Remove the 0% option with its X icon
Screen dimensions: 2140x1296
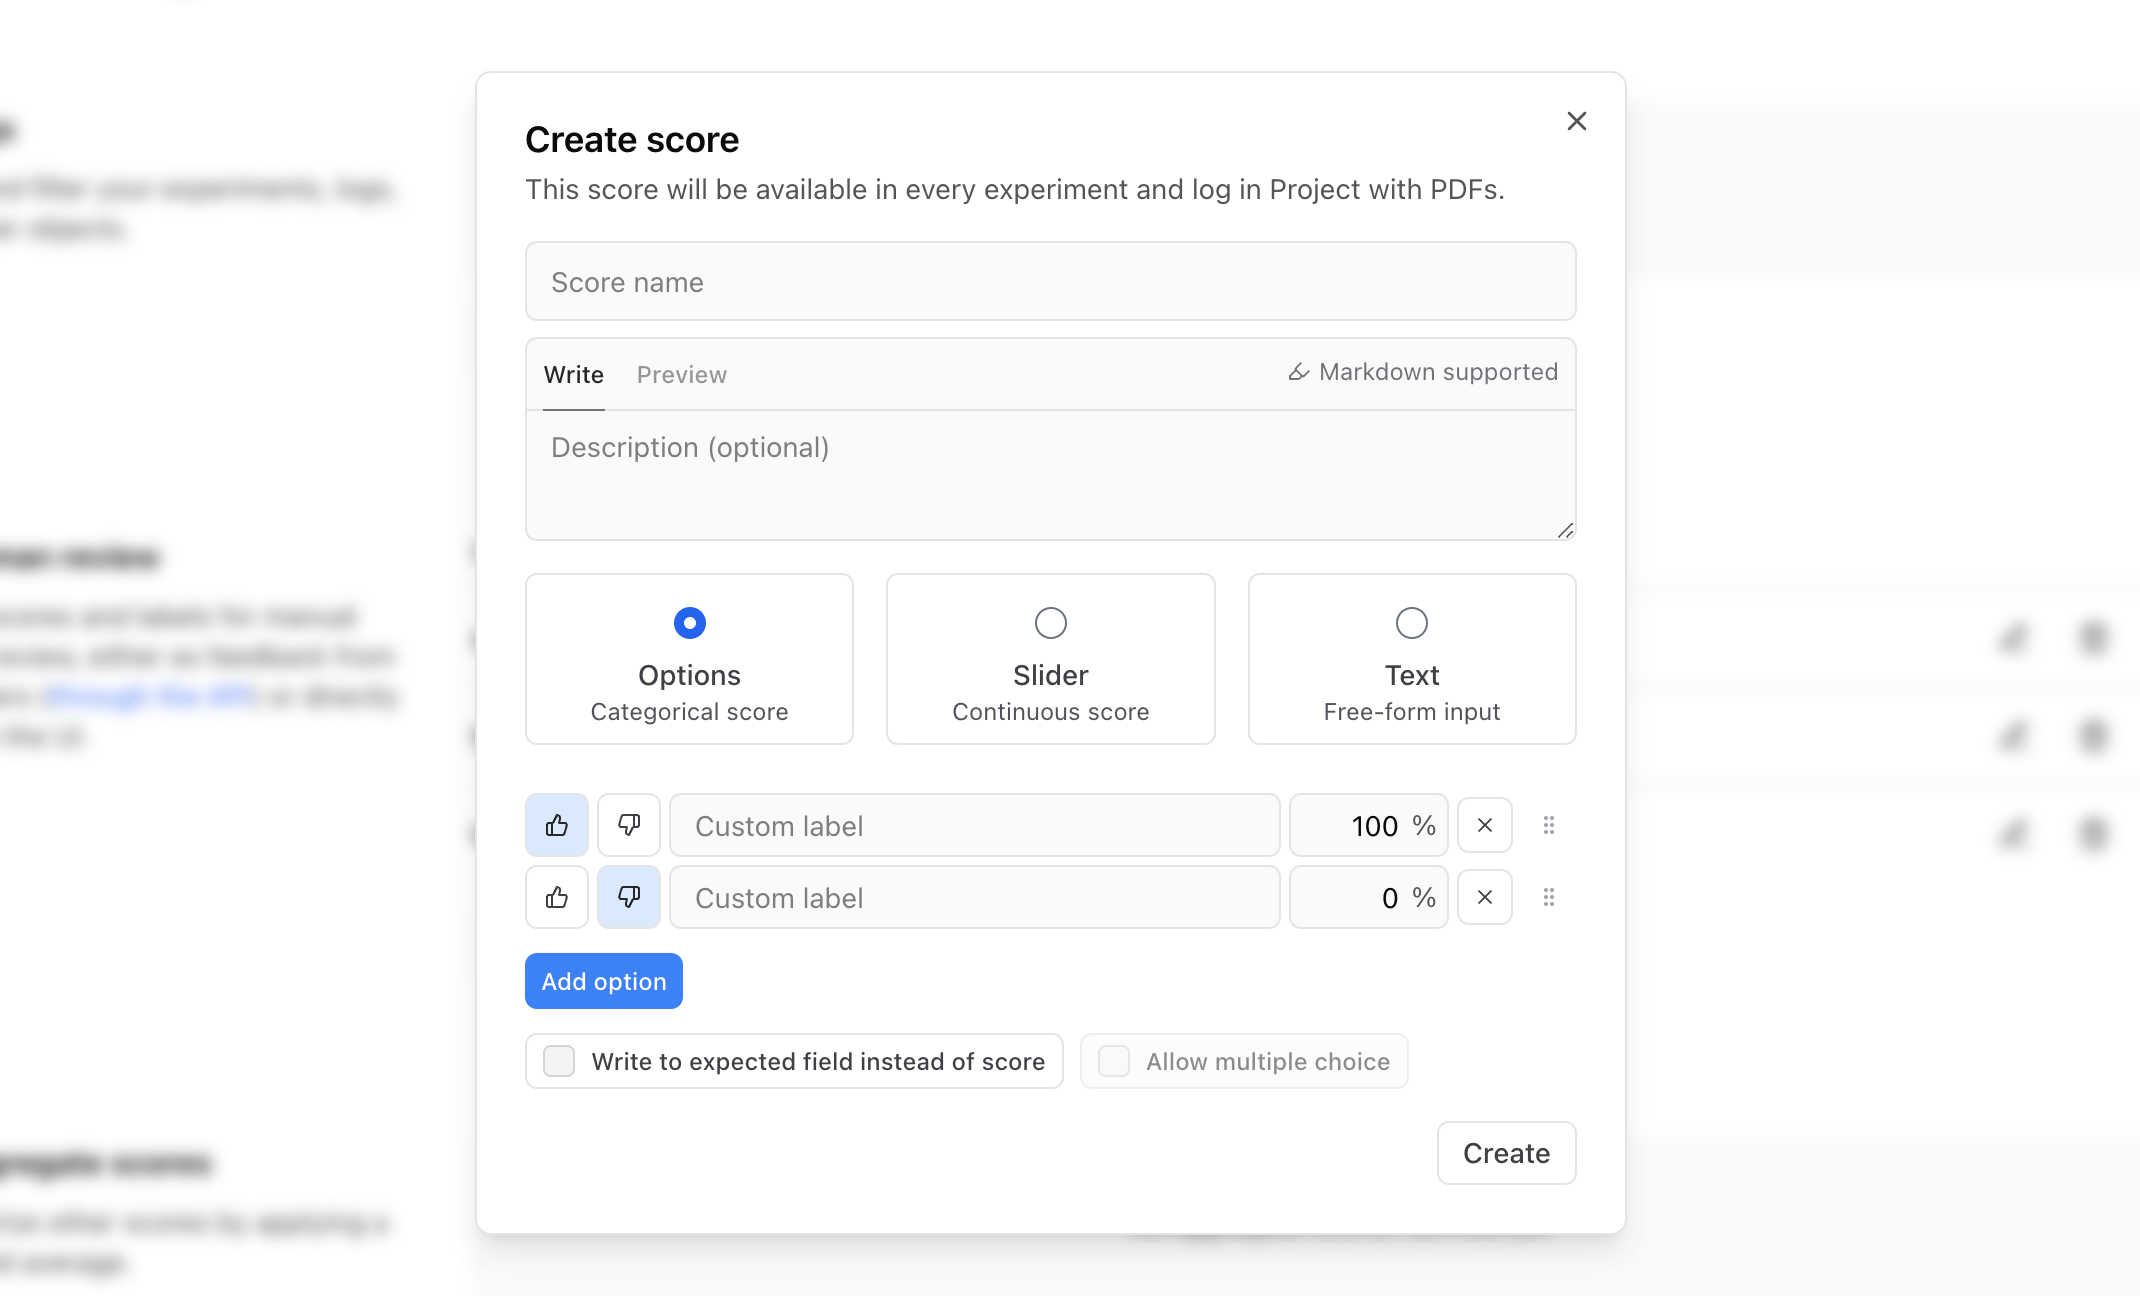pyautogui.click(x=1484, y=897)
